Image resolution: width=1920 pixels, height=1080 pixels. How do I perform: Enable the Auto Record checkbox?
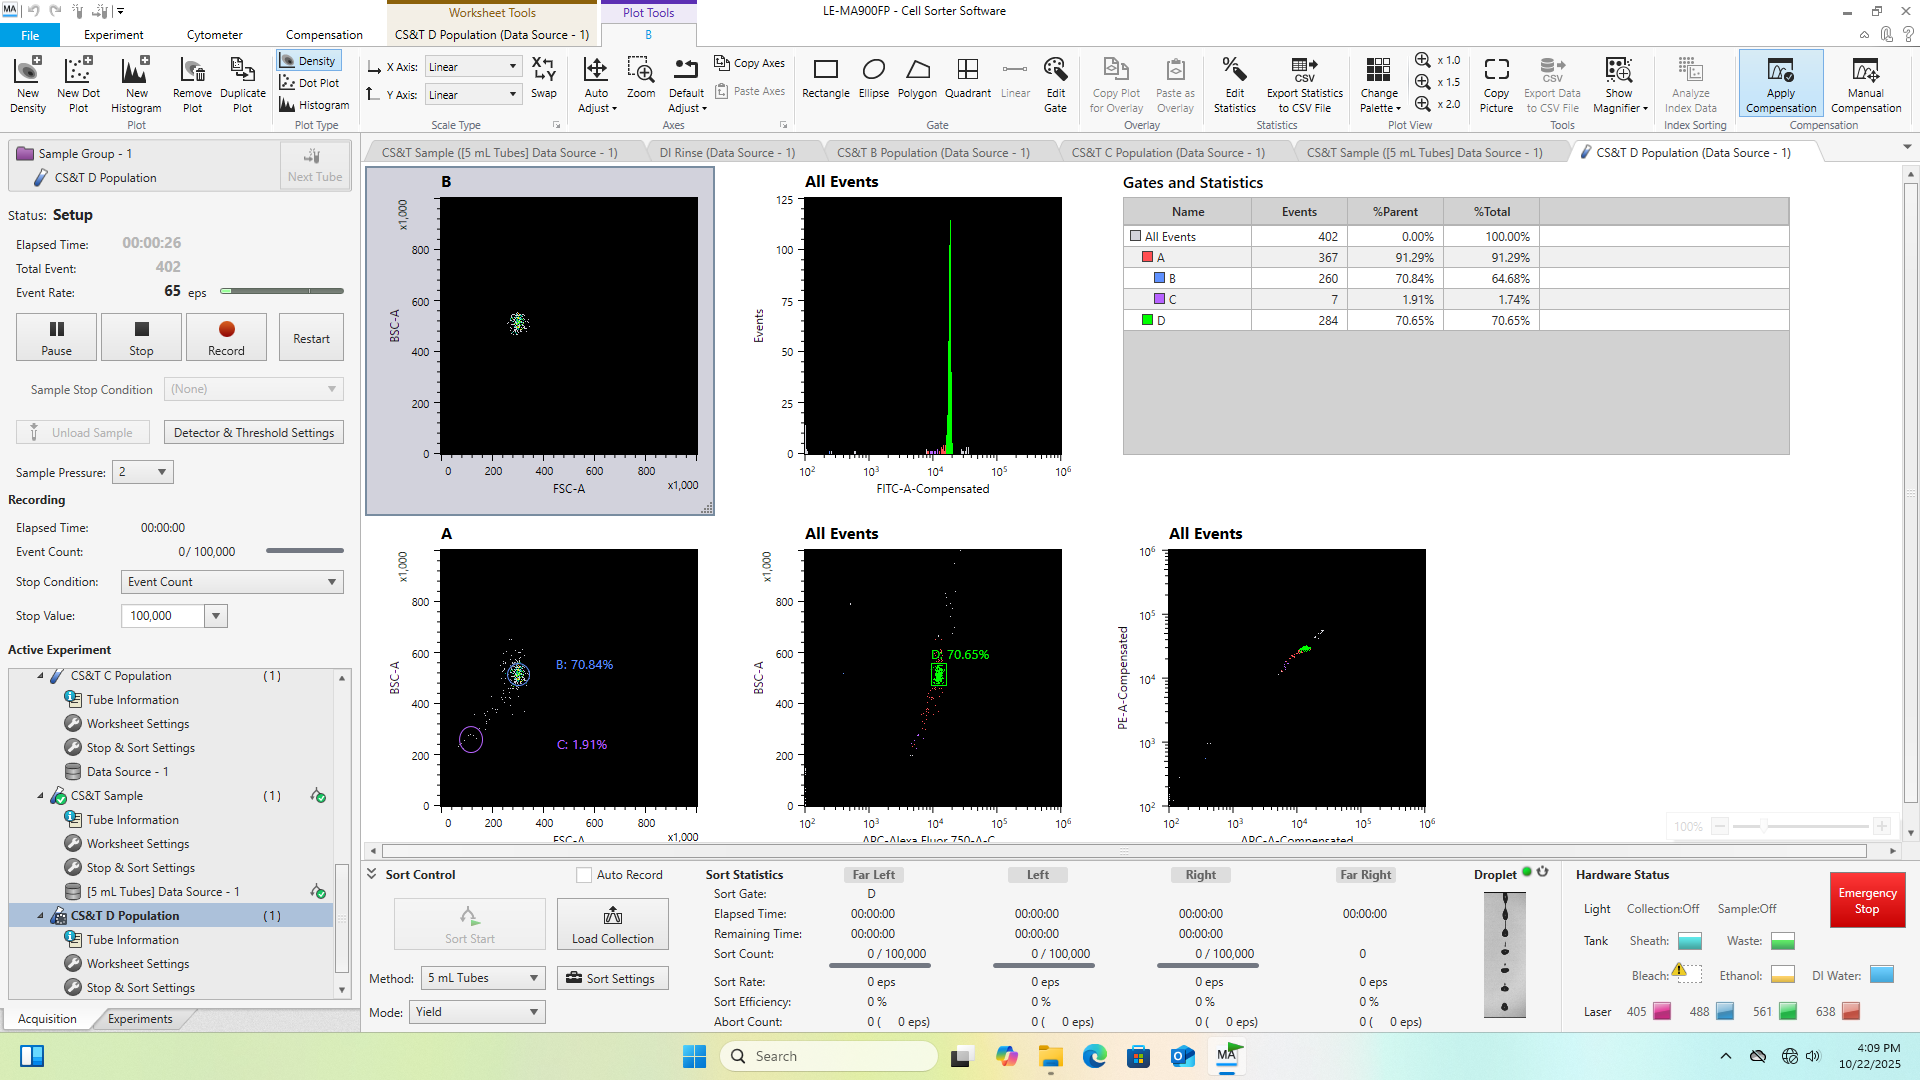coord(584,875)
